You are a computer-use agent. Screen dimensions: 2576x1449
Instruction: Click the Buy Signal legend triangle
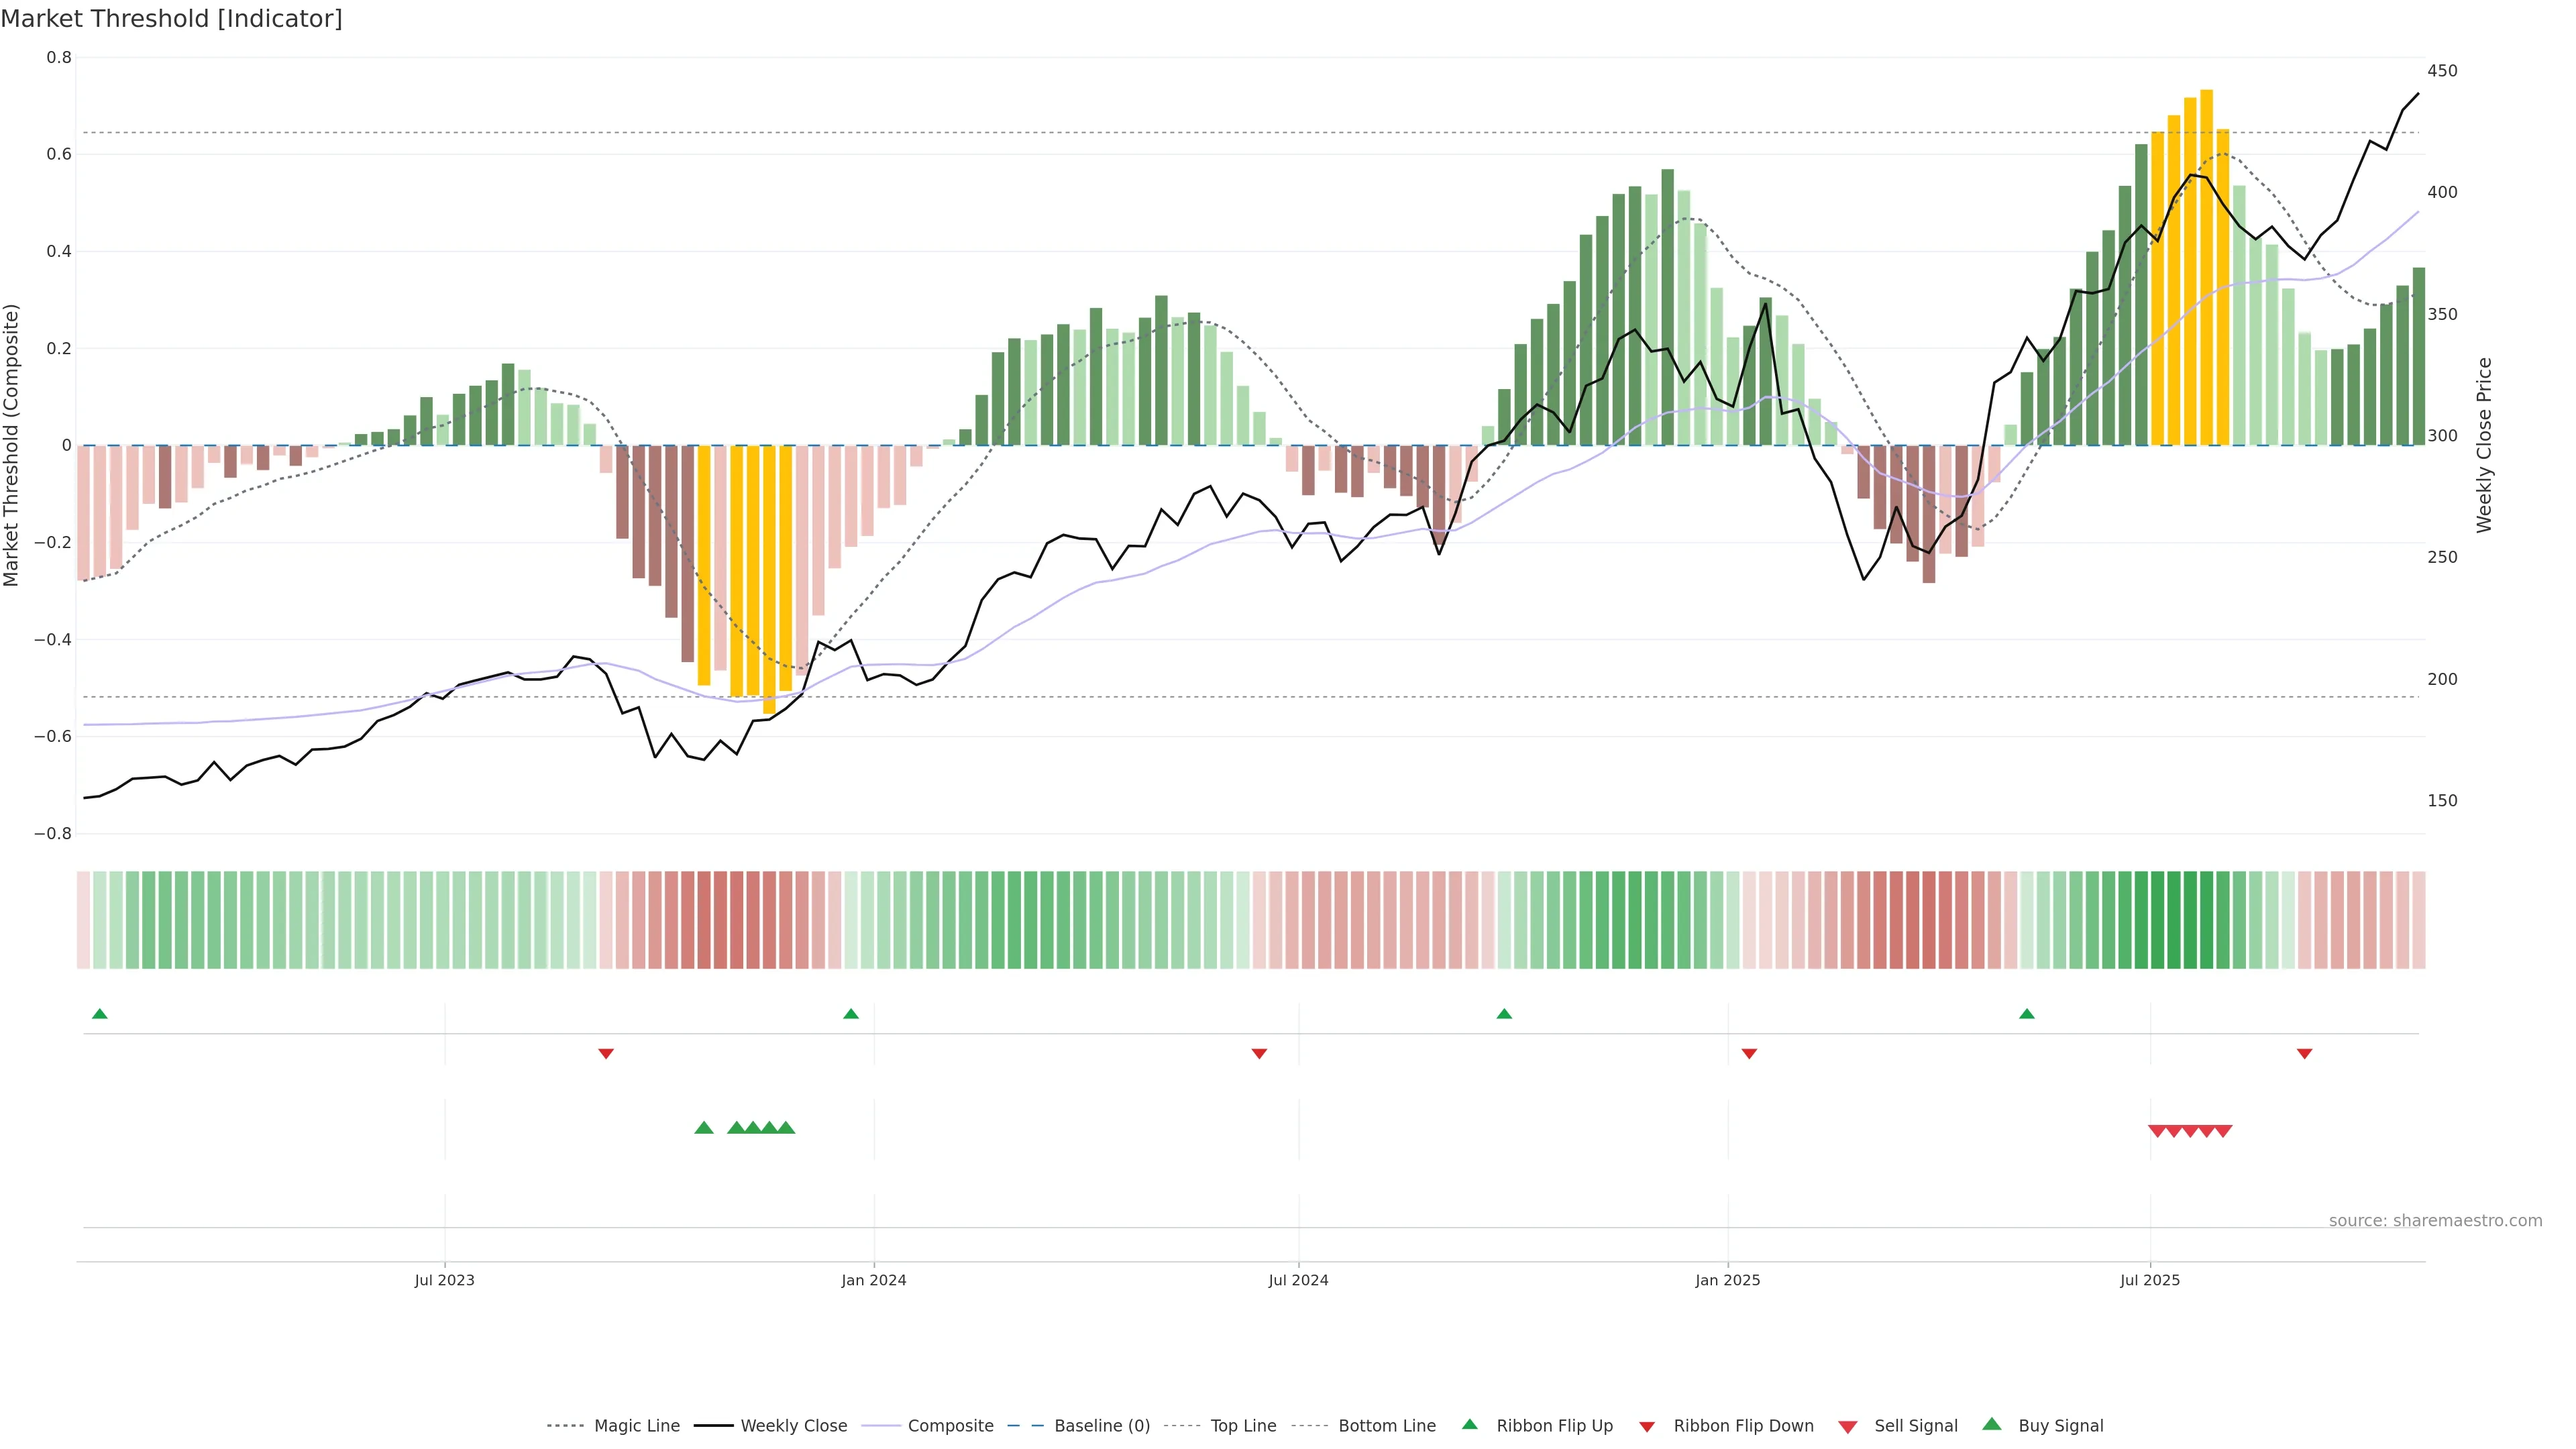[x=1992, y=1424]
